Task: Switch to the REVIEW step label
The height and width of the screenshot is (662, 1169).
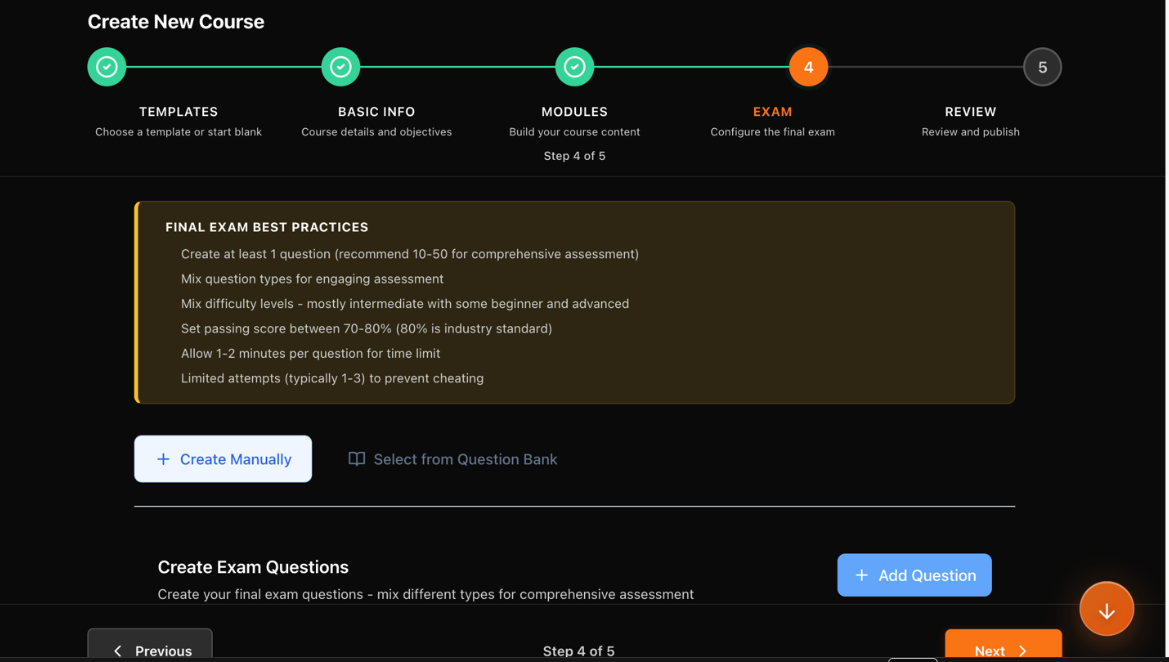Action: click(970, 111)
